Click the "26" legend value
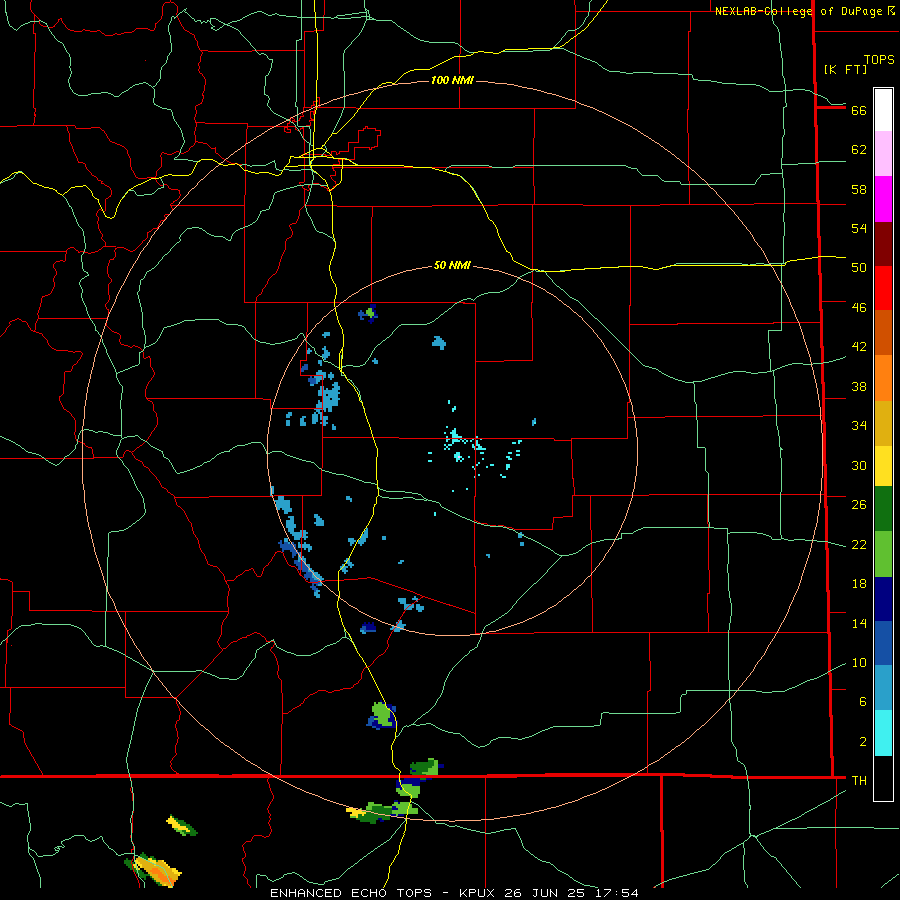900x900 pixels. tap(859, 505)
